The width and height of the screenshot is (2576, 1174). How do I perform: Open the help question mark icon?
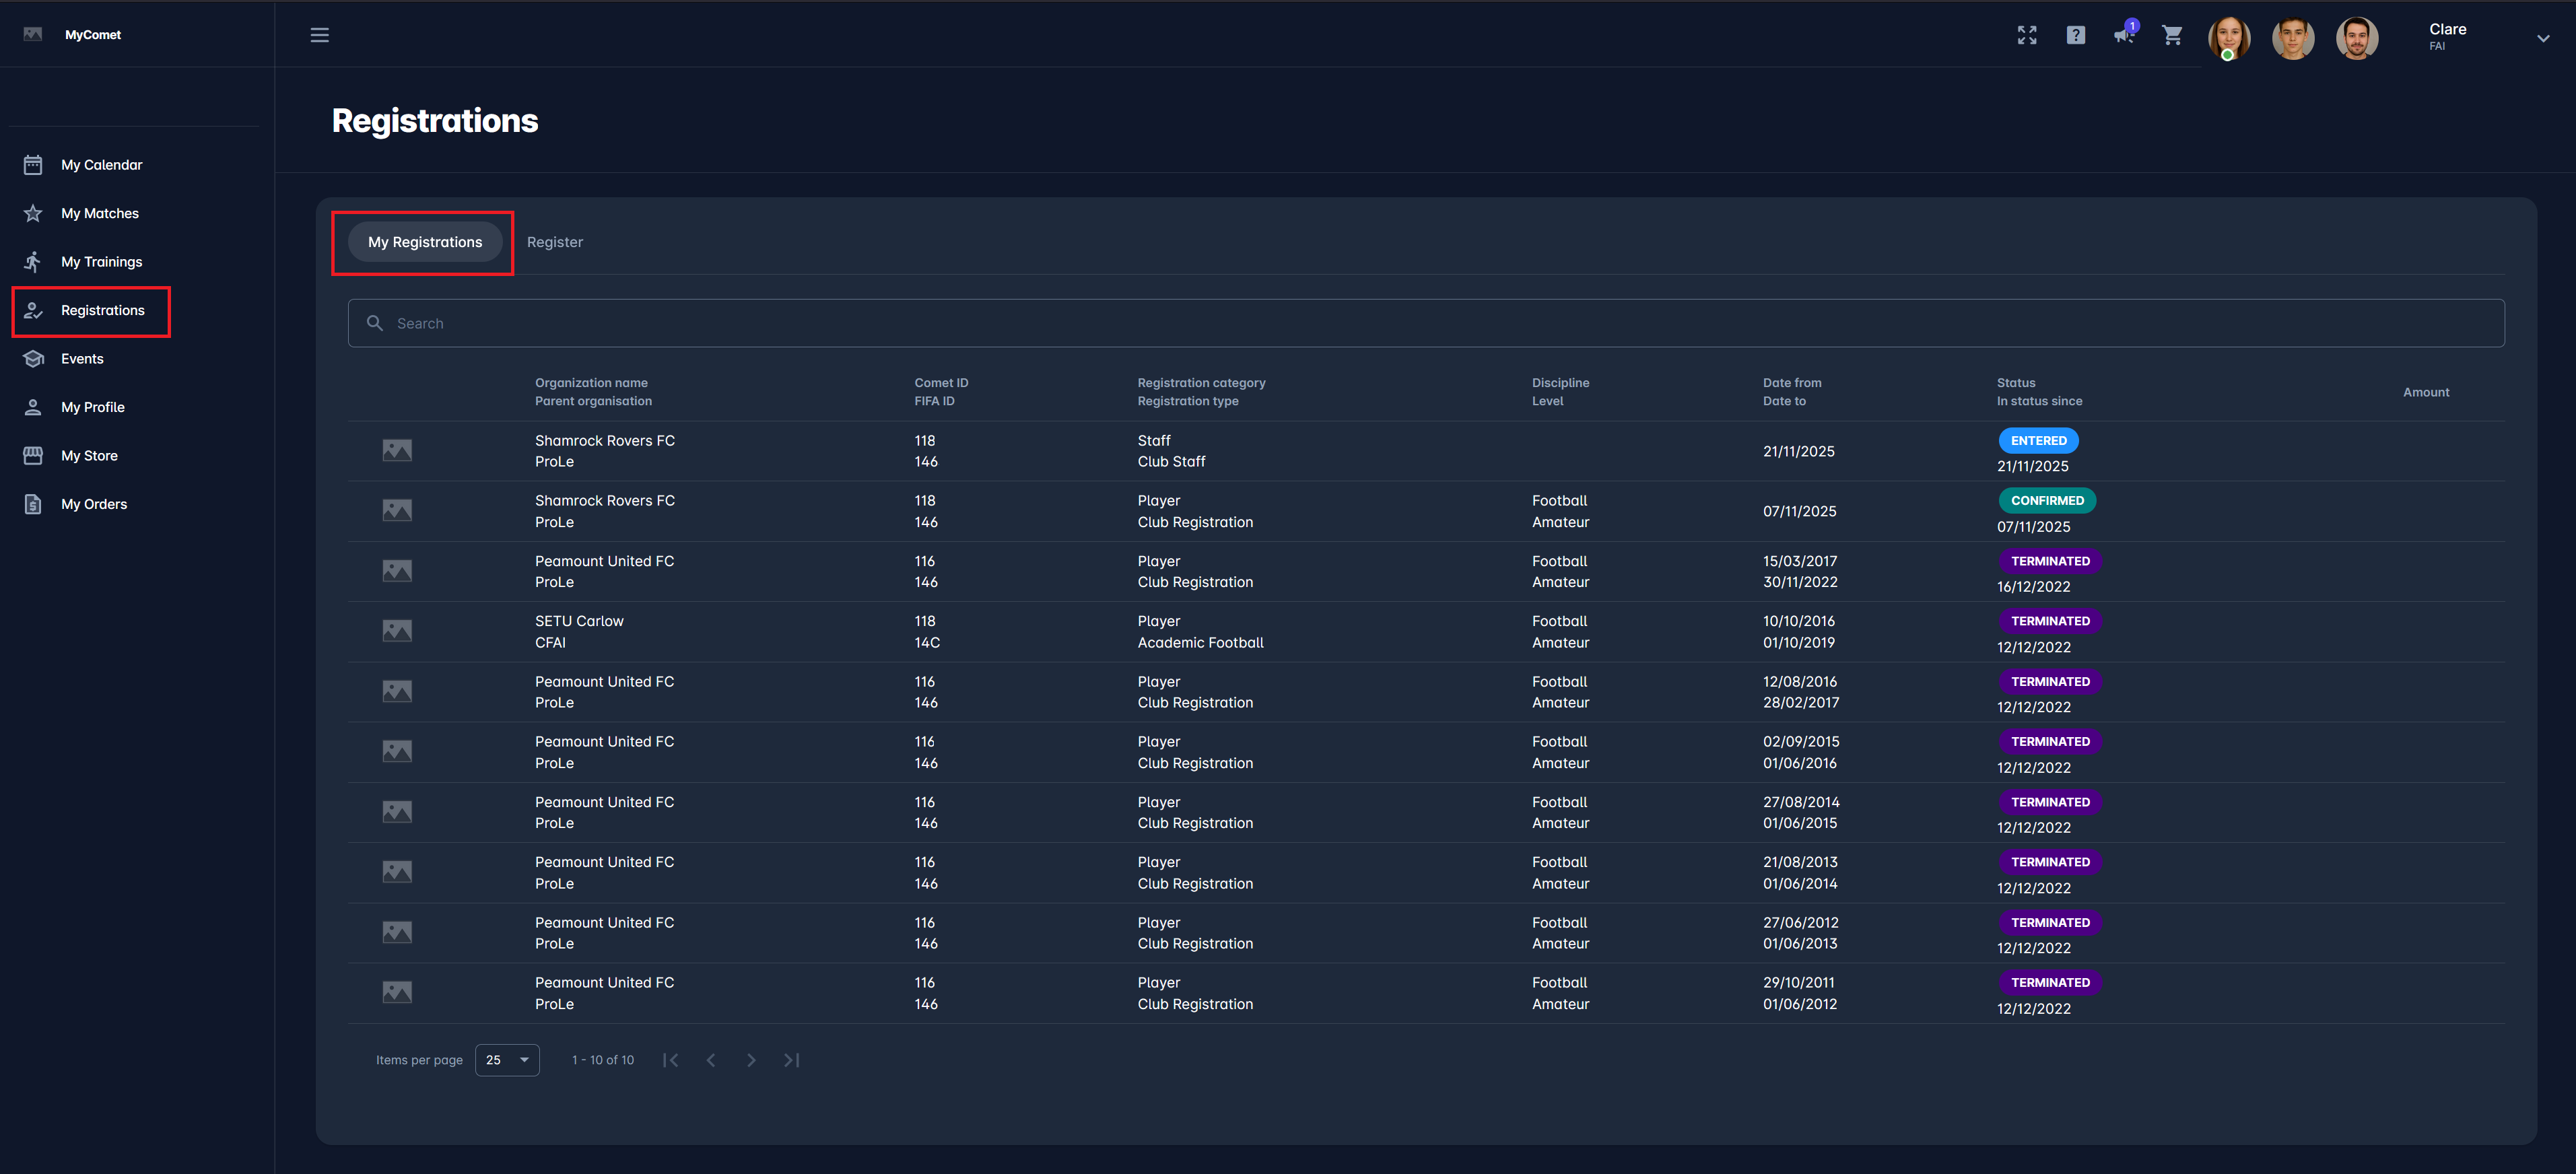tap(2075, 35)
